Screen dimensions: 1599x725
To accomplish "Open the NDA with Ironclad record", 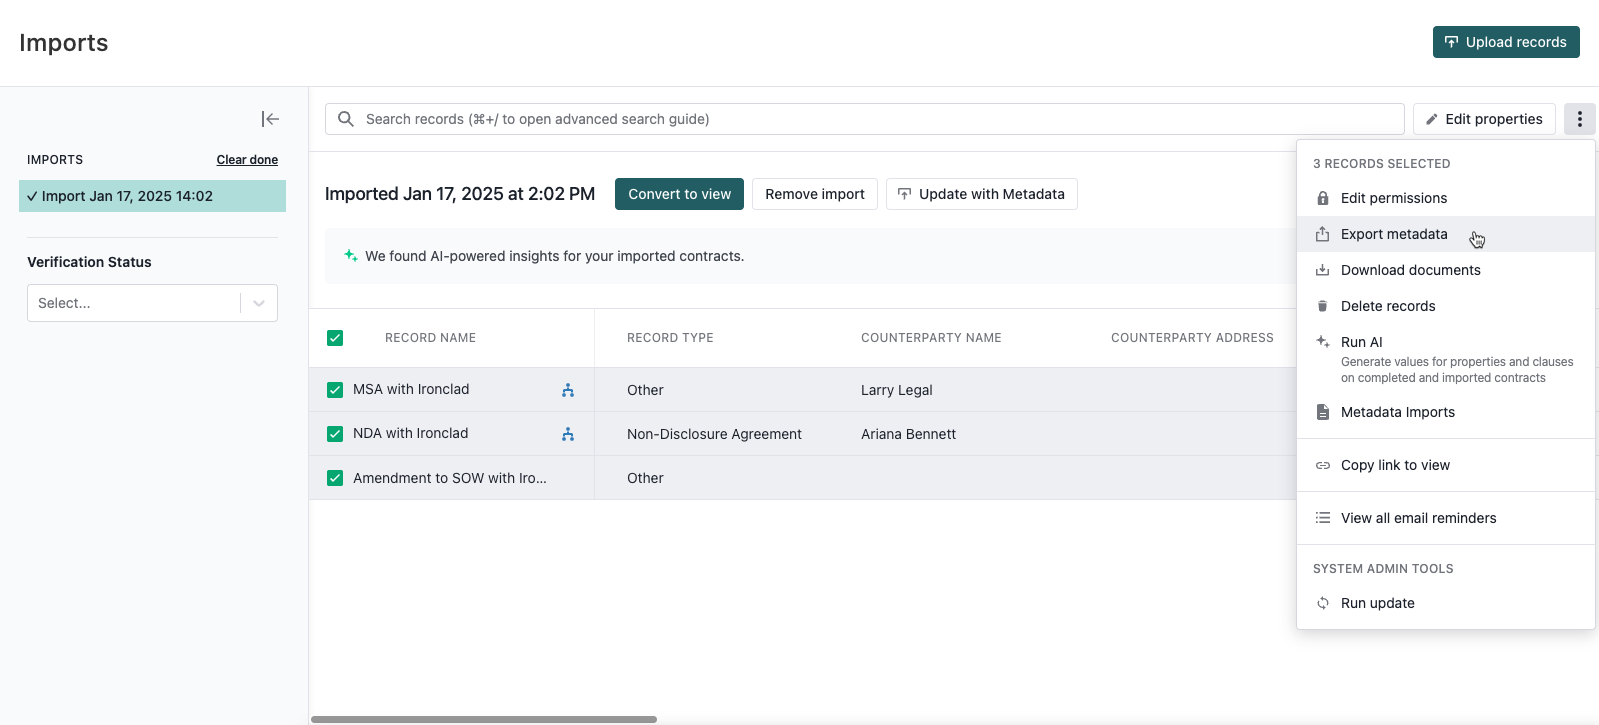I will point(410,433).
